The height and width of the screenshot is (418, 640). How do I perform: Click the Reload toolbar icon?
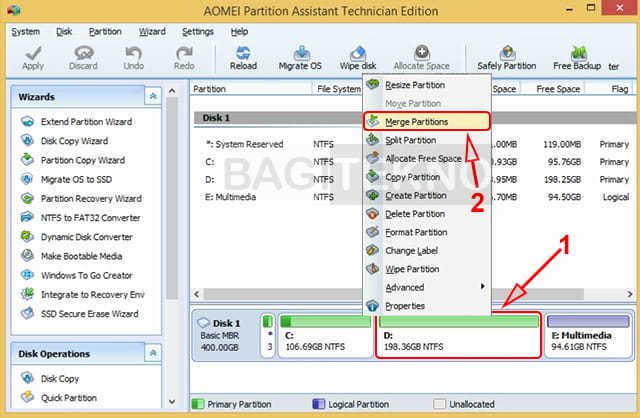pyautogui.click(x=243, y=58)
